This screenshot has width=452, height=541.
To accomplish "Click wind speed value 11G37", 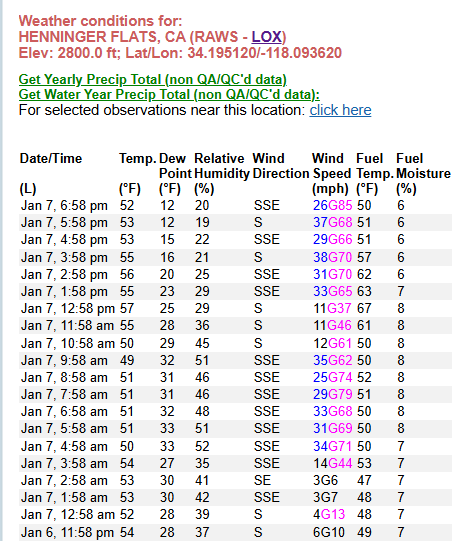I will [x=333, y=308].
